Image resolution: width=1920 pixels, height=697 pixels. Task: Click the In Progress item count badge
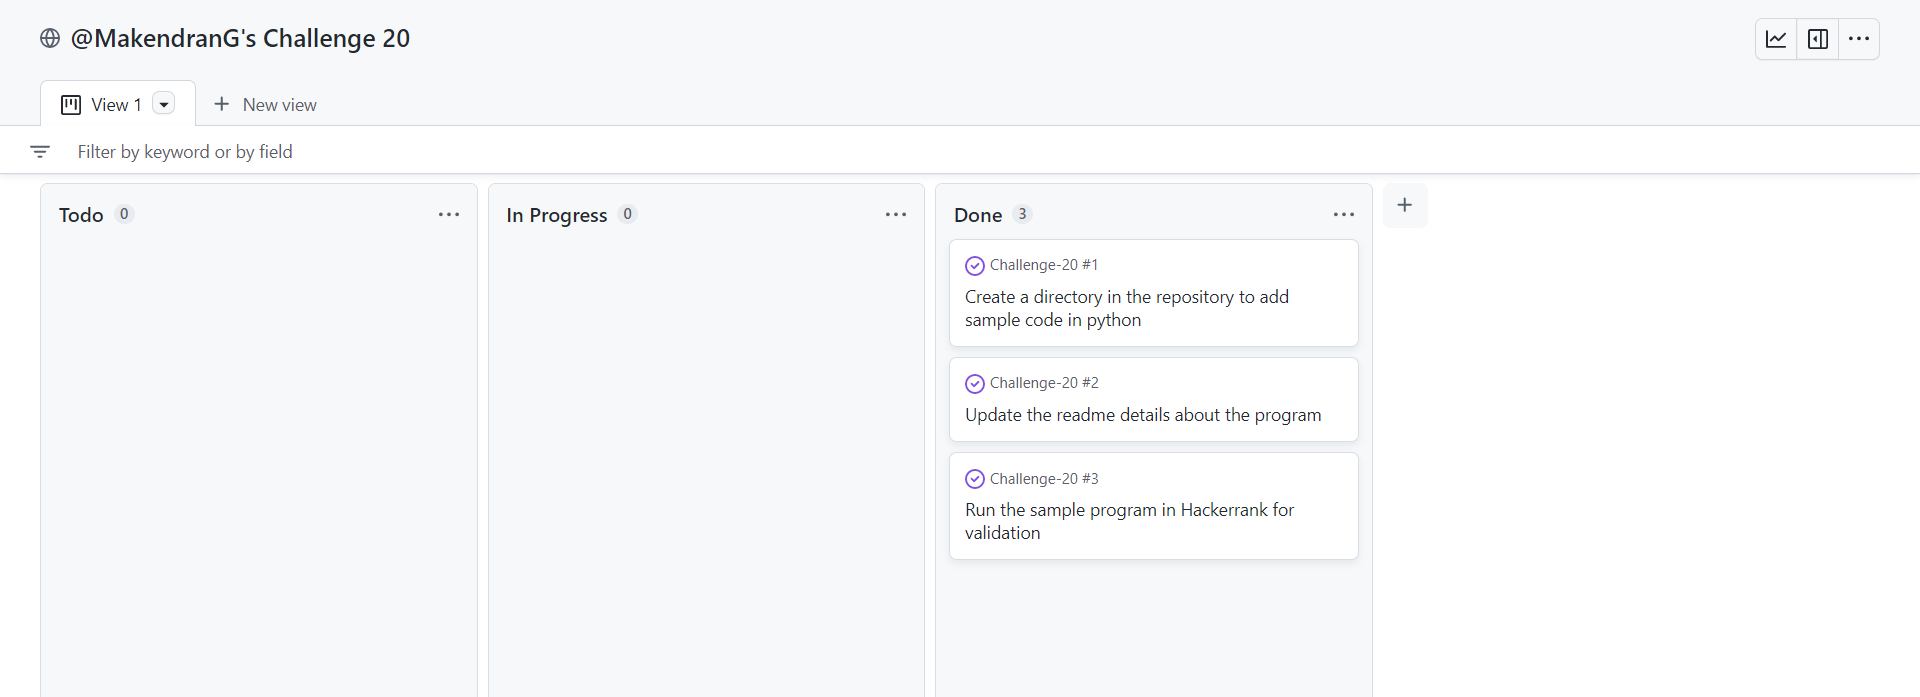(x=627, y=214)
